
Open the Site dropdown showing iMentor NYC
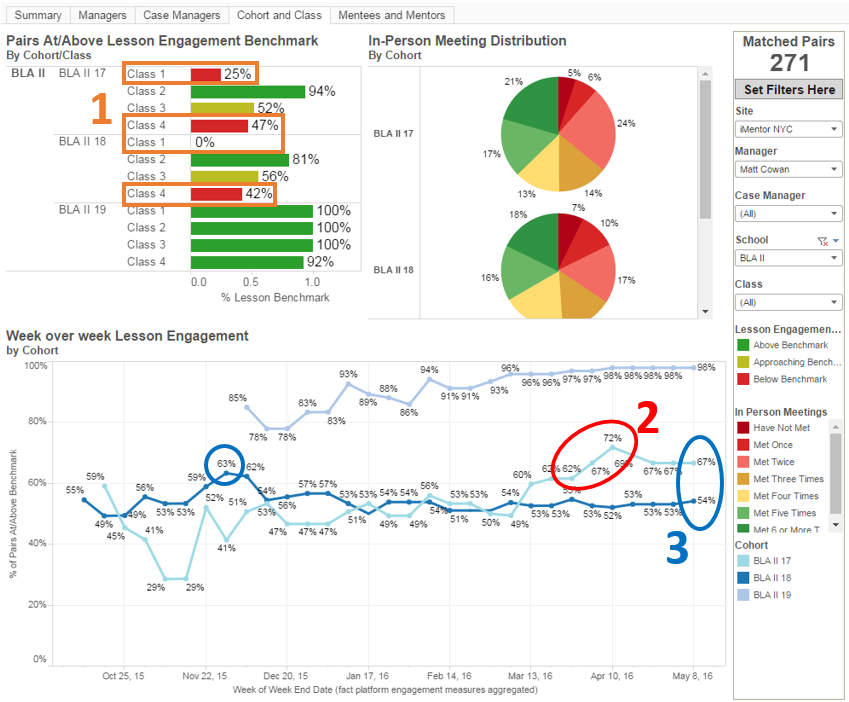788,129
